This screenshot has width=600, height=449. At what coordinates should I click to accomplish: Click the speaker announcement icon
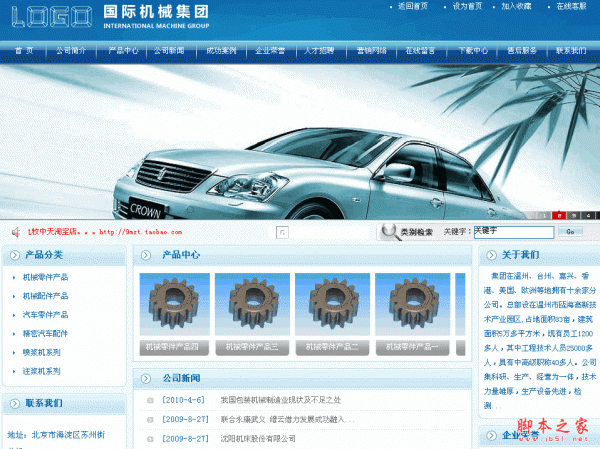[16, 232]
